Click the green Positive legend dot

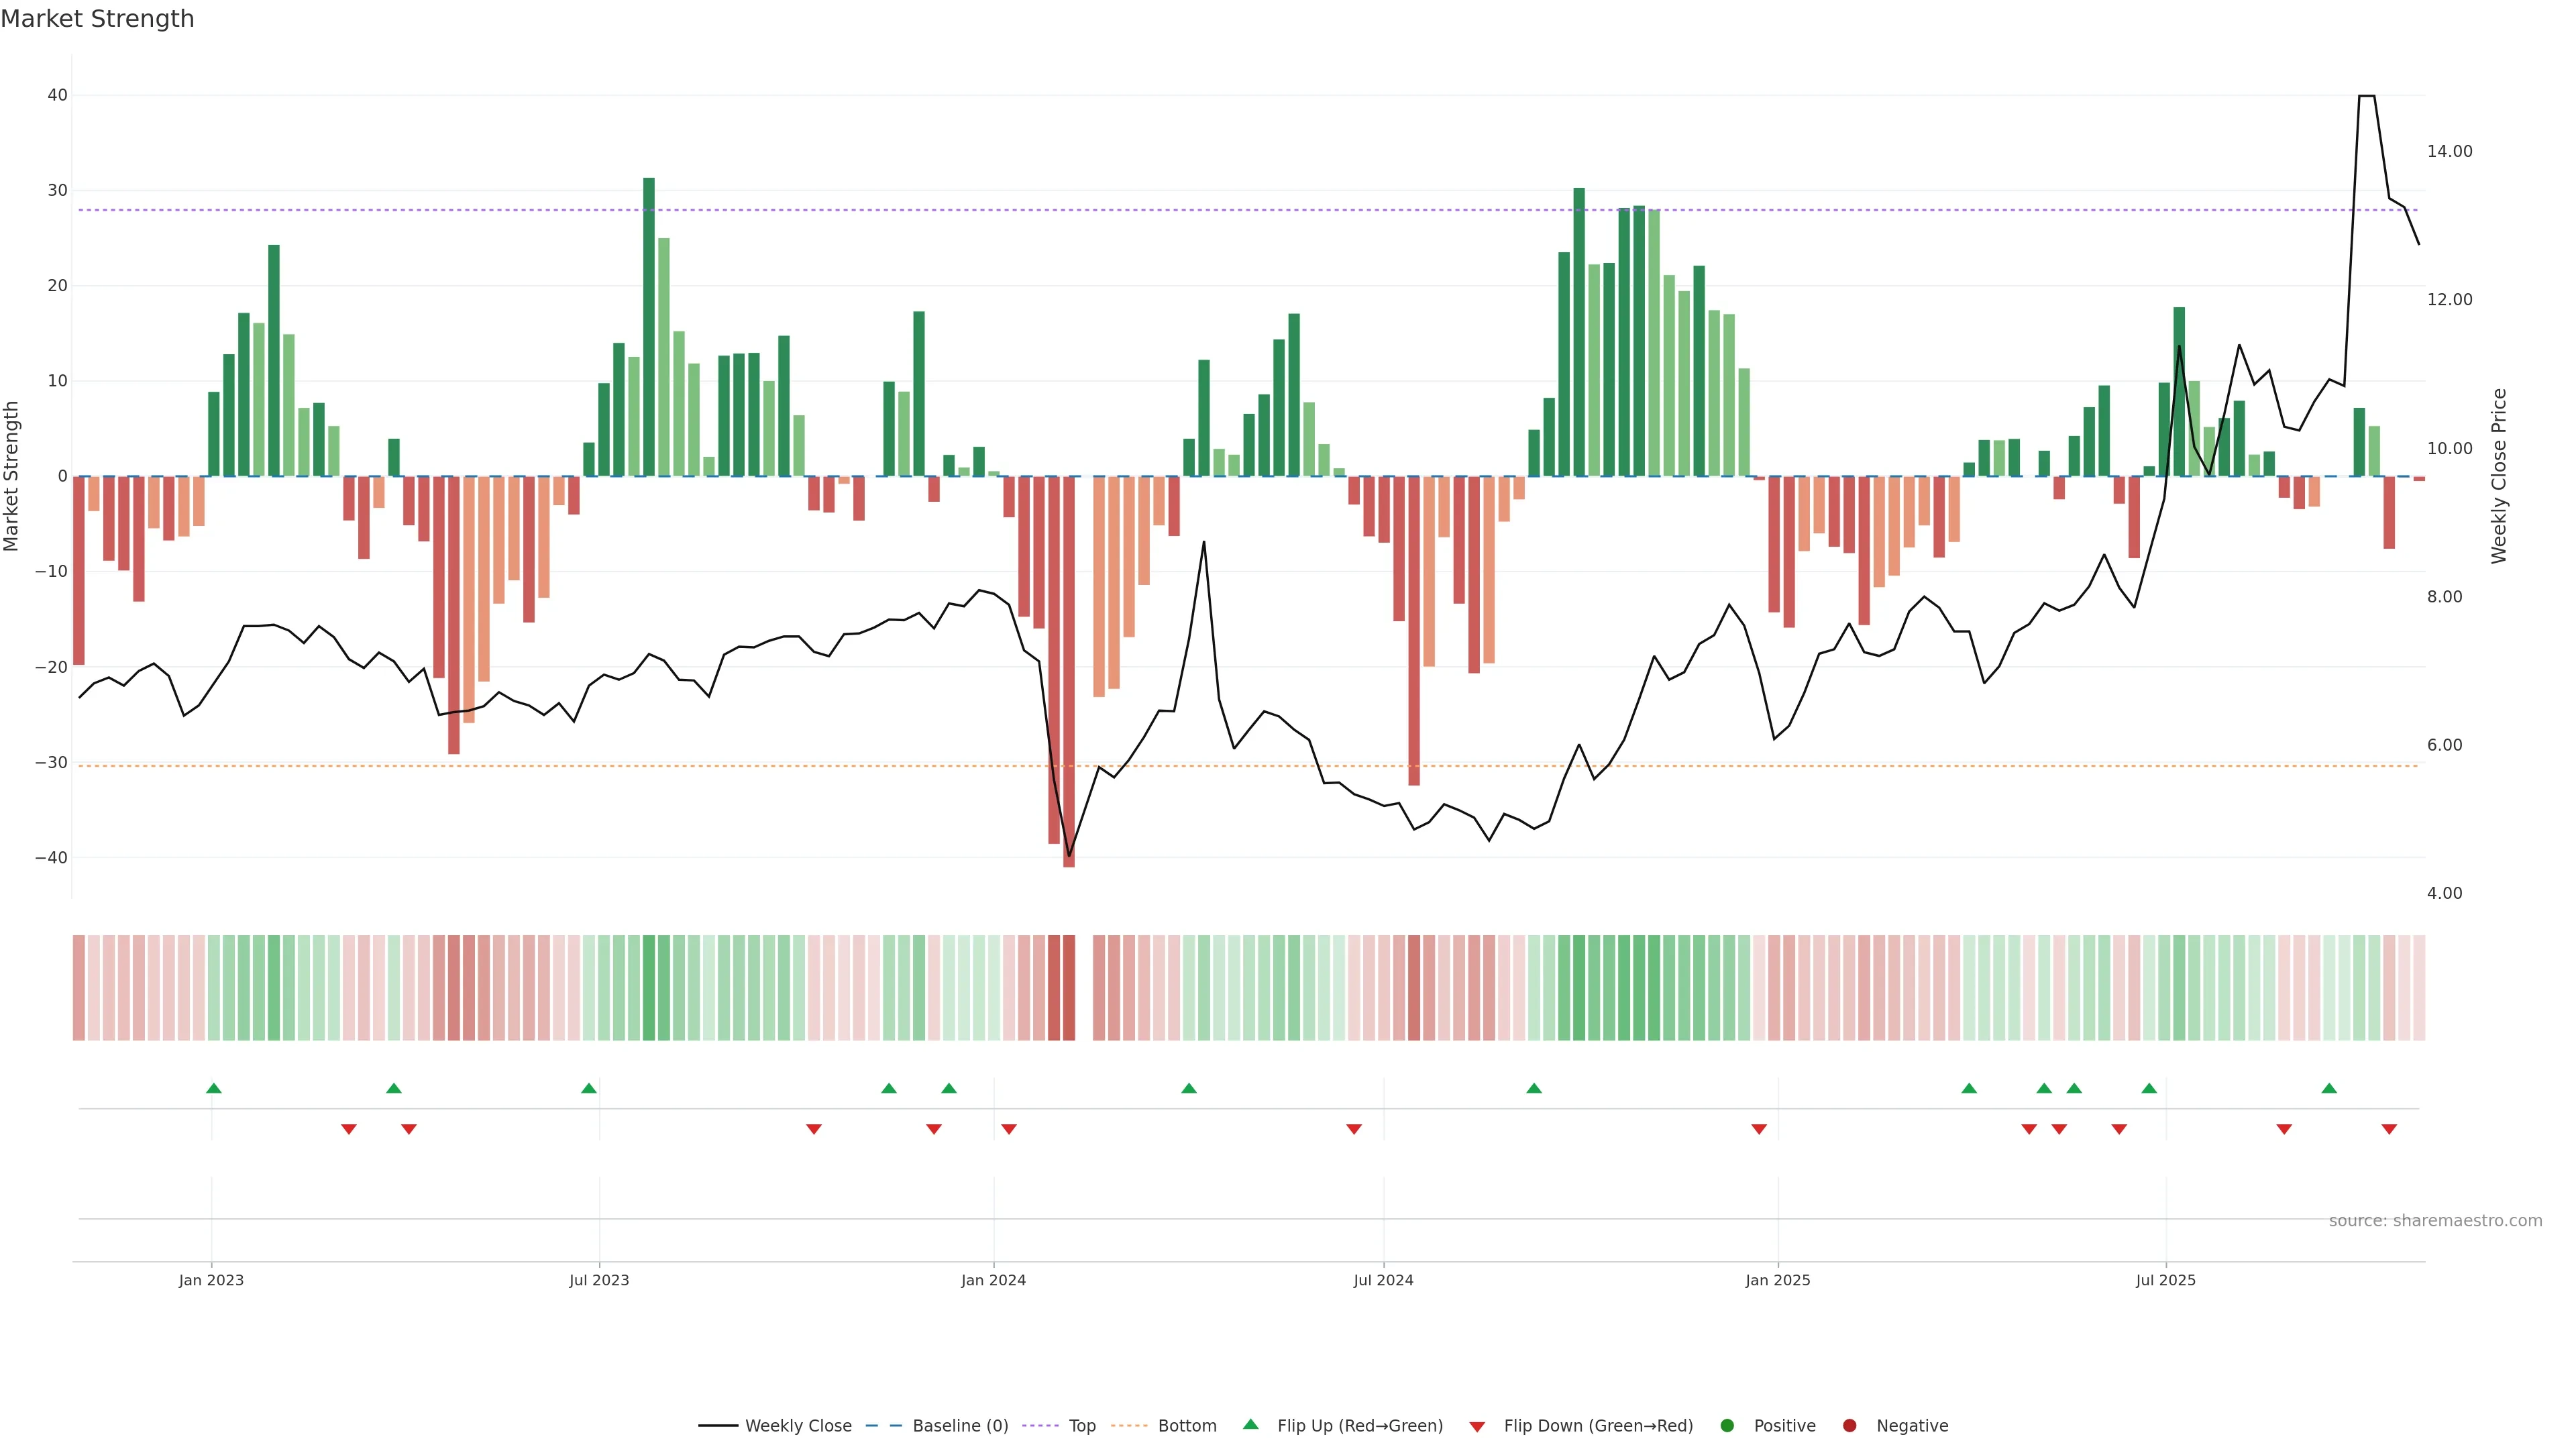pos(1727,1425)
